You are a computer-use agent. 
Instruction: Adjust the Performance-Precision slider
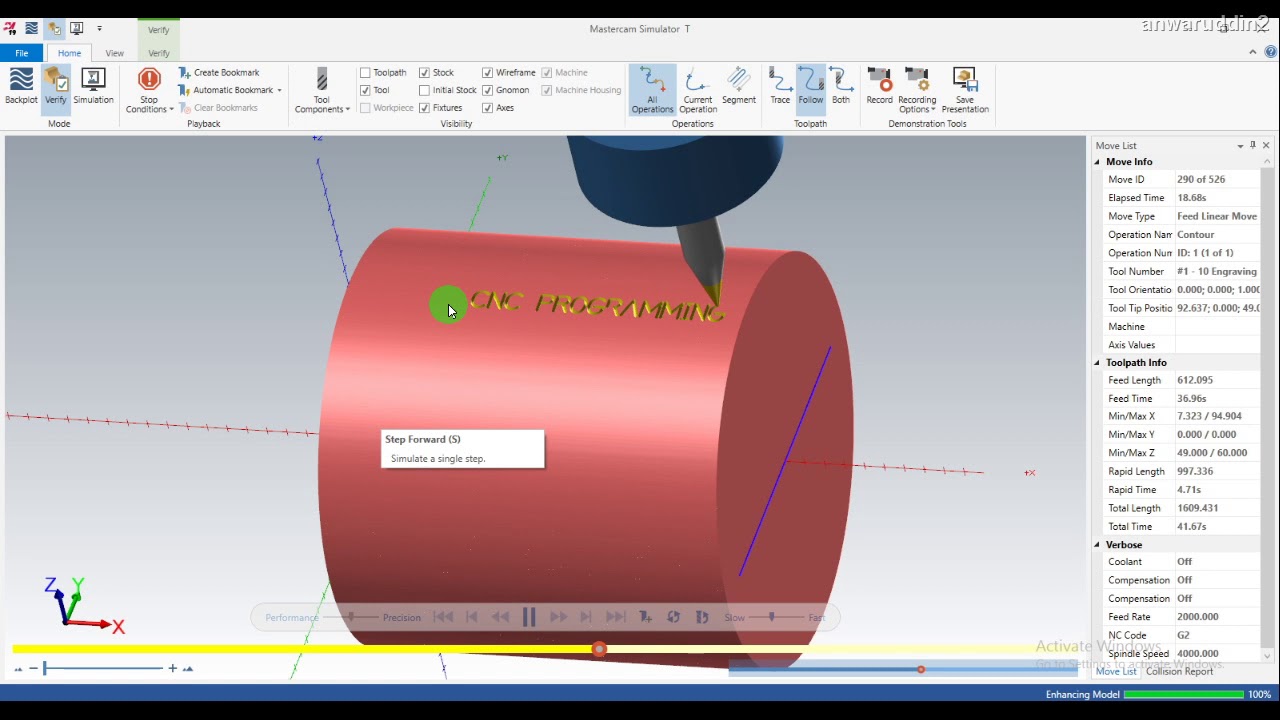coord(351,617)
